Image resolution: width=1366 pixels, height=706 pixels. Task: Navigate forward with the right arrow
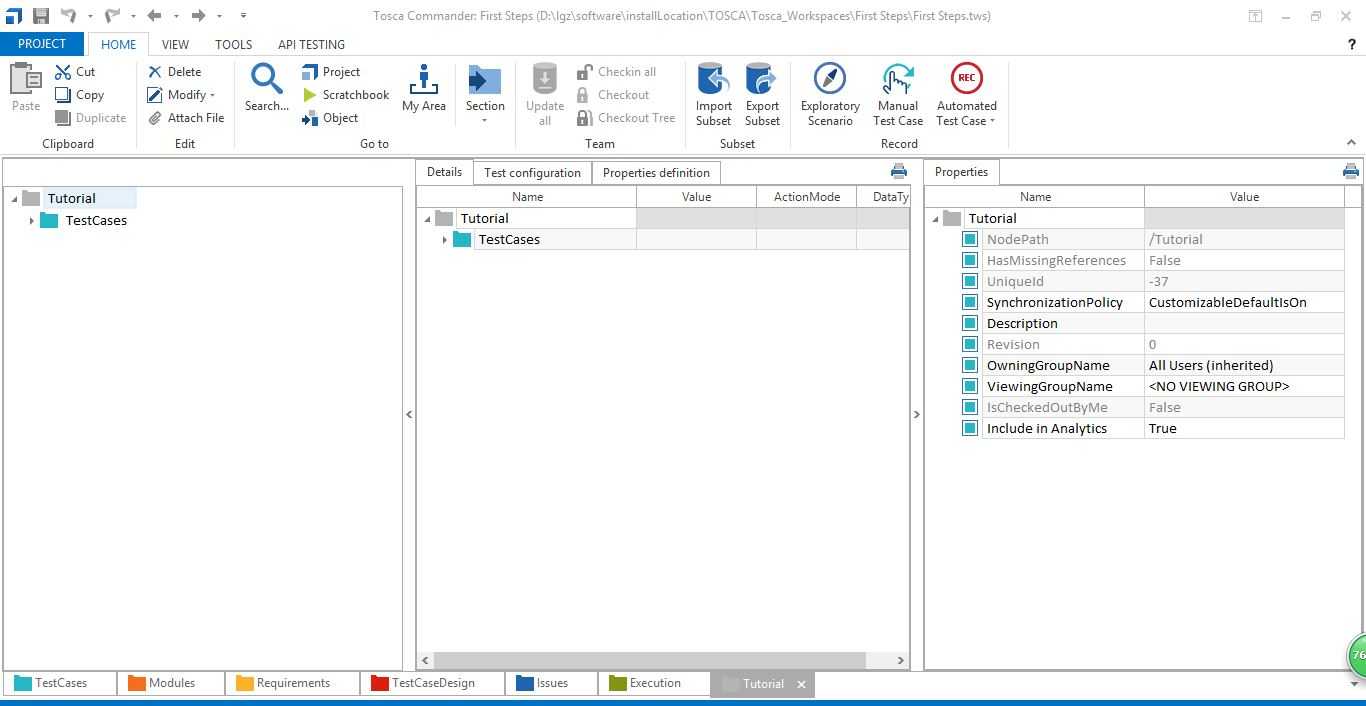[198, 15]
